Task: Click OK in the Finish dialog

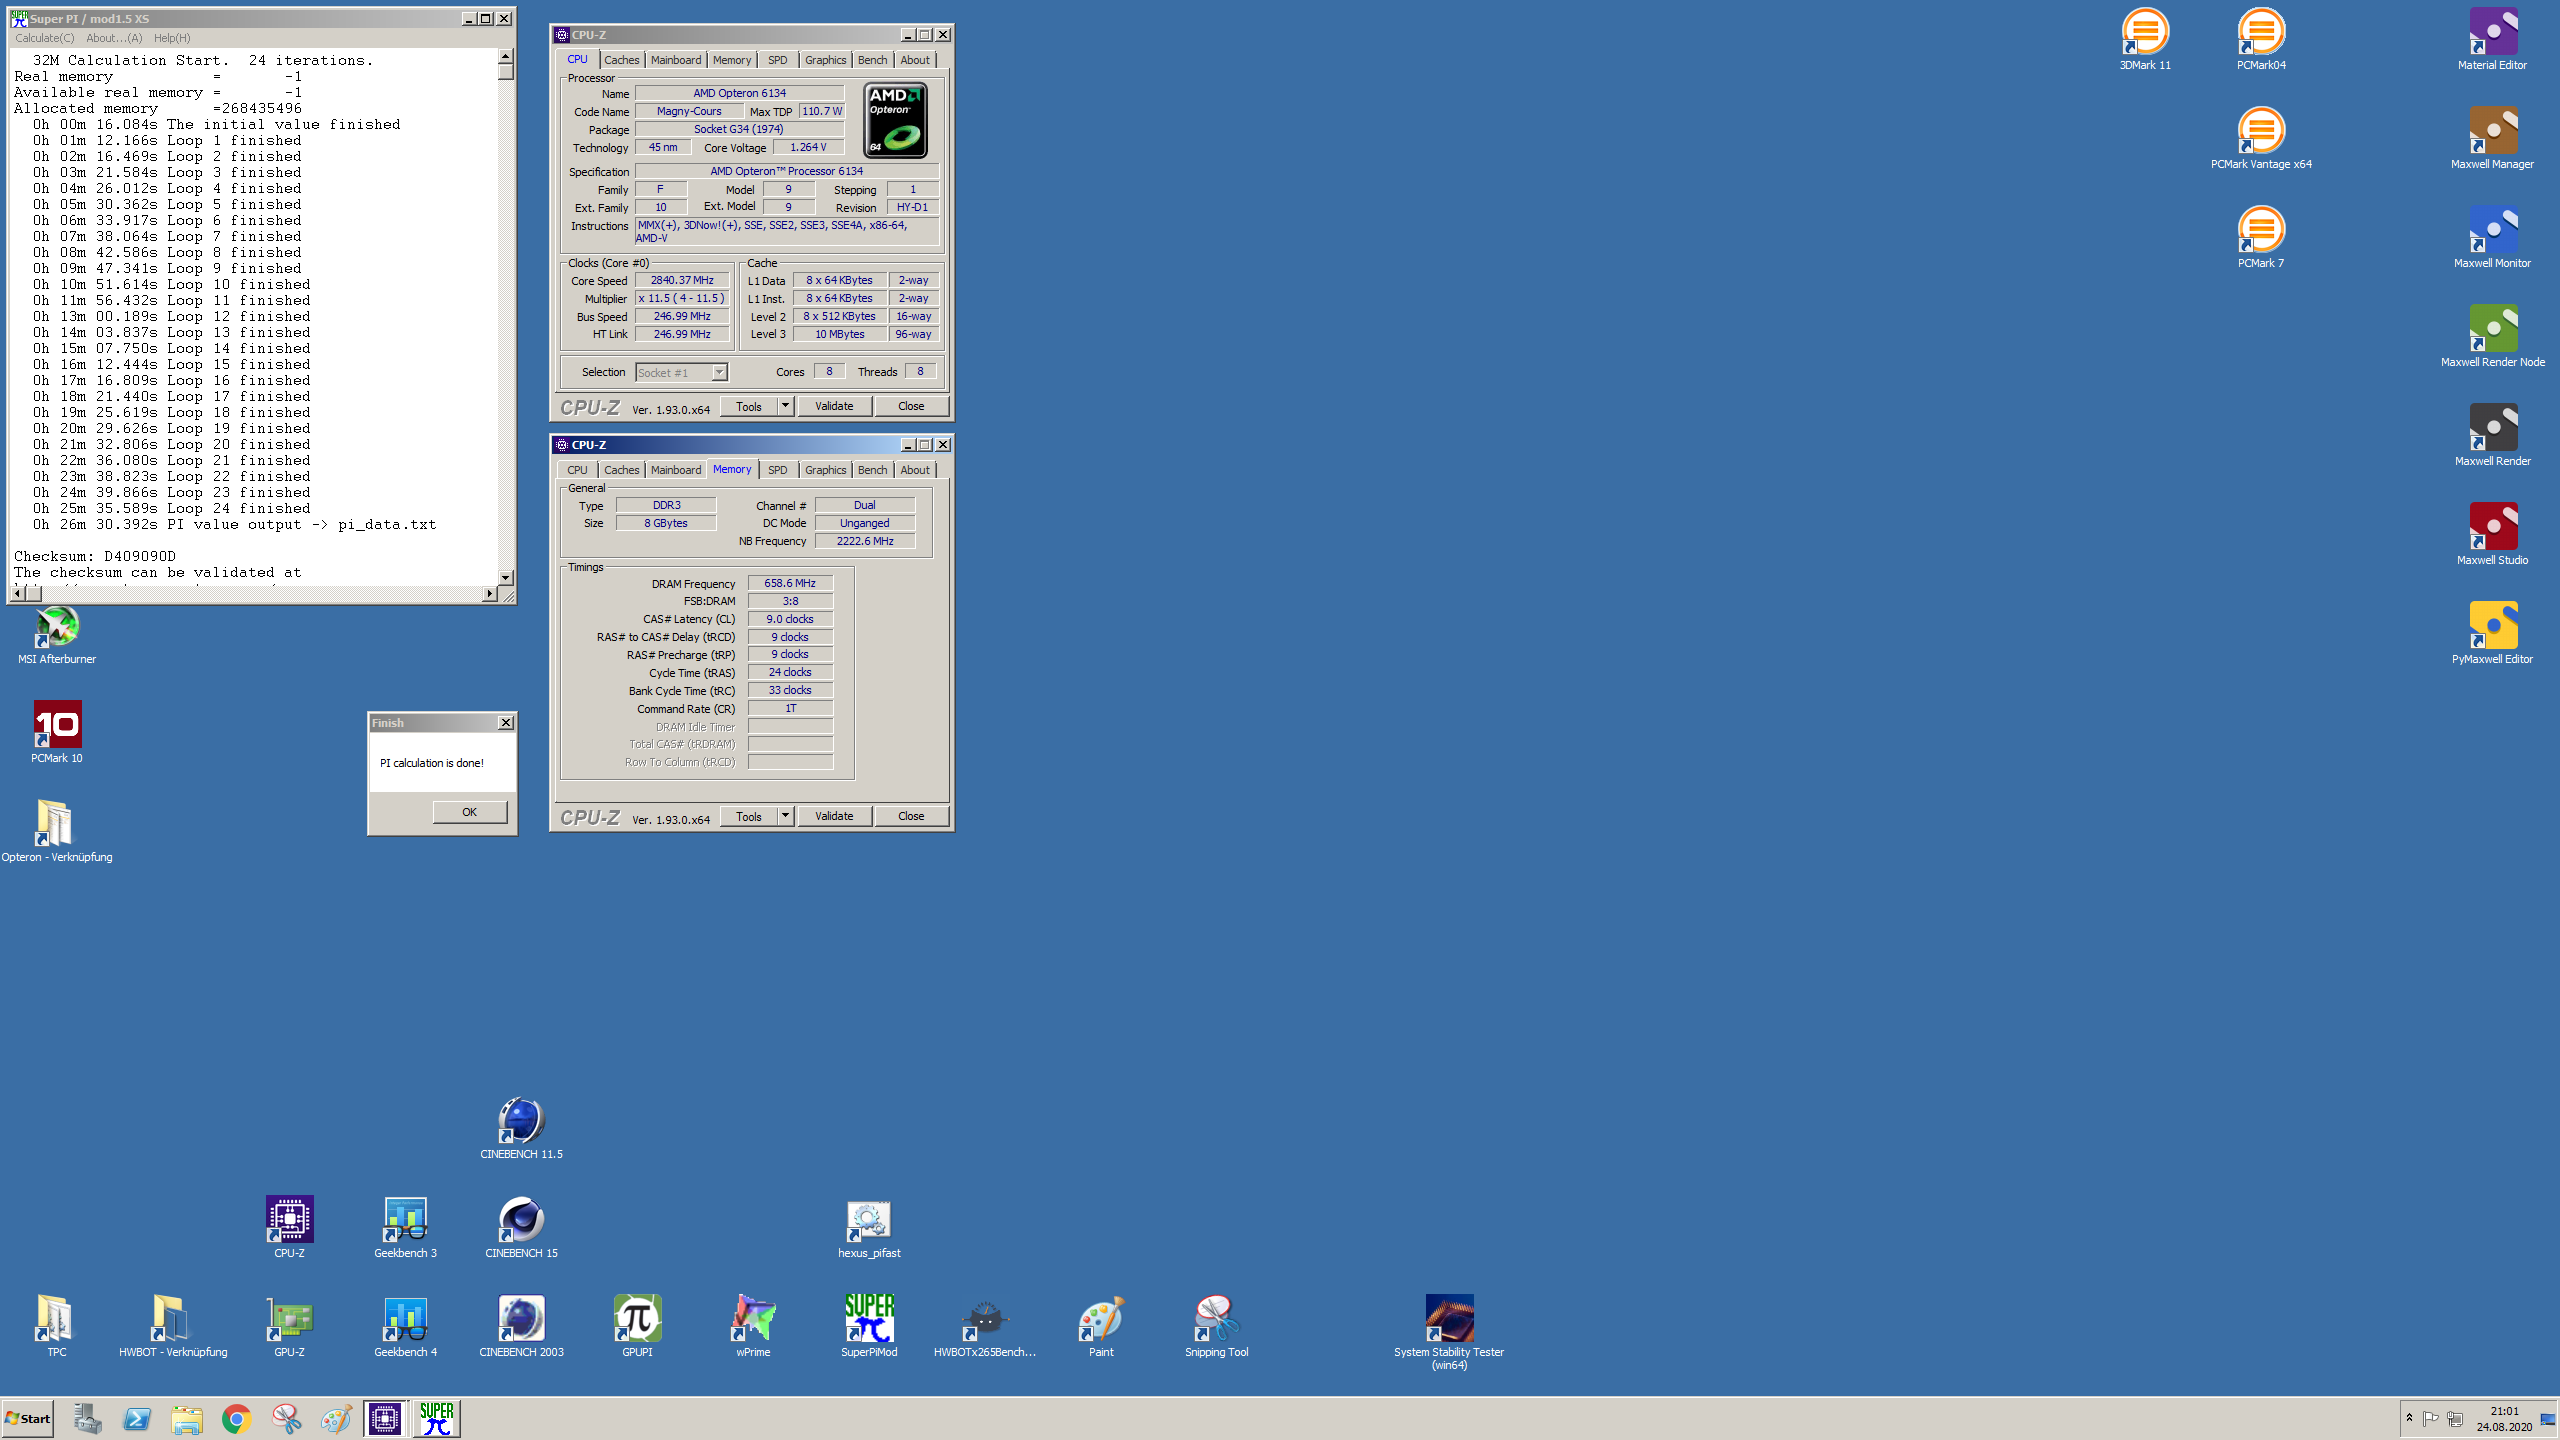Action: [470, 812]
